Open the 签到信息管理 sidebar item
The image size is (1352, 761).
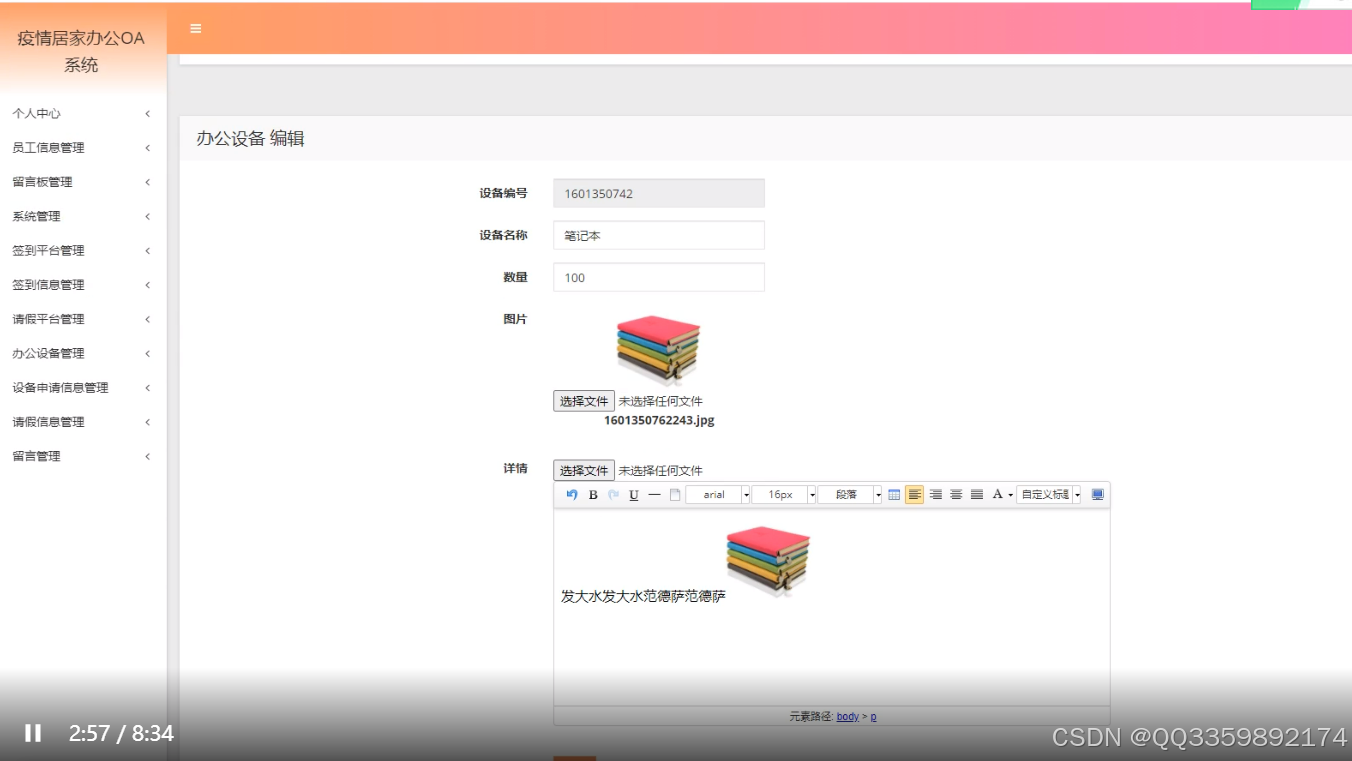tap(83, 285)
